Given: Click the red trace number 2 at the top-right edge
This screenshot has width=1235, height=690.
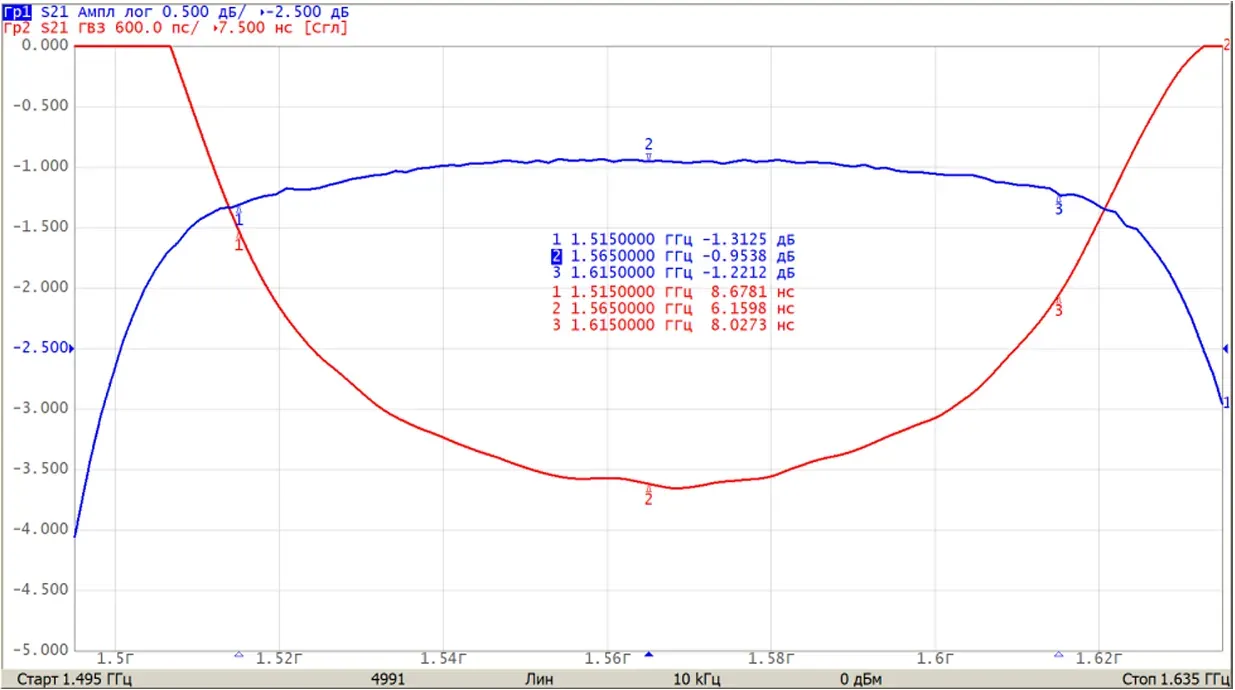Looking at the screenshot, I should (x=1227, y=45).
